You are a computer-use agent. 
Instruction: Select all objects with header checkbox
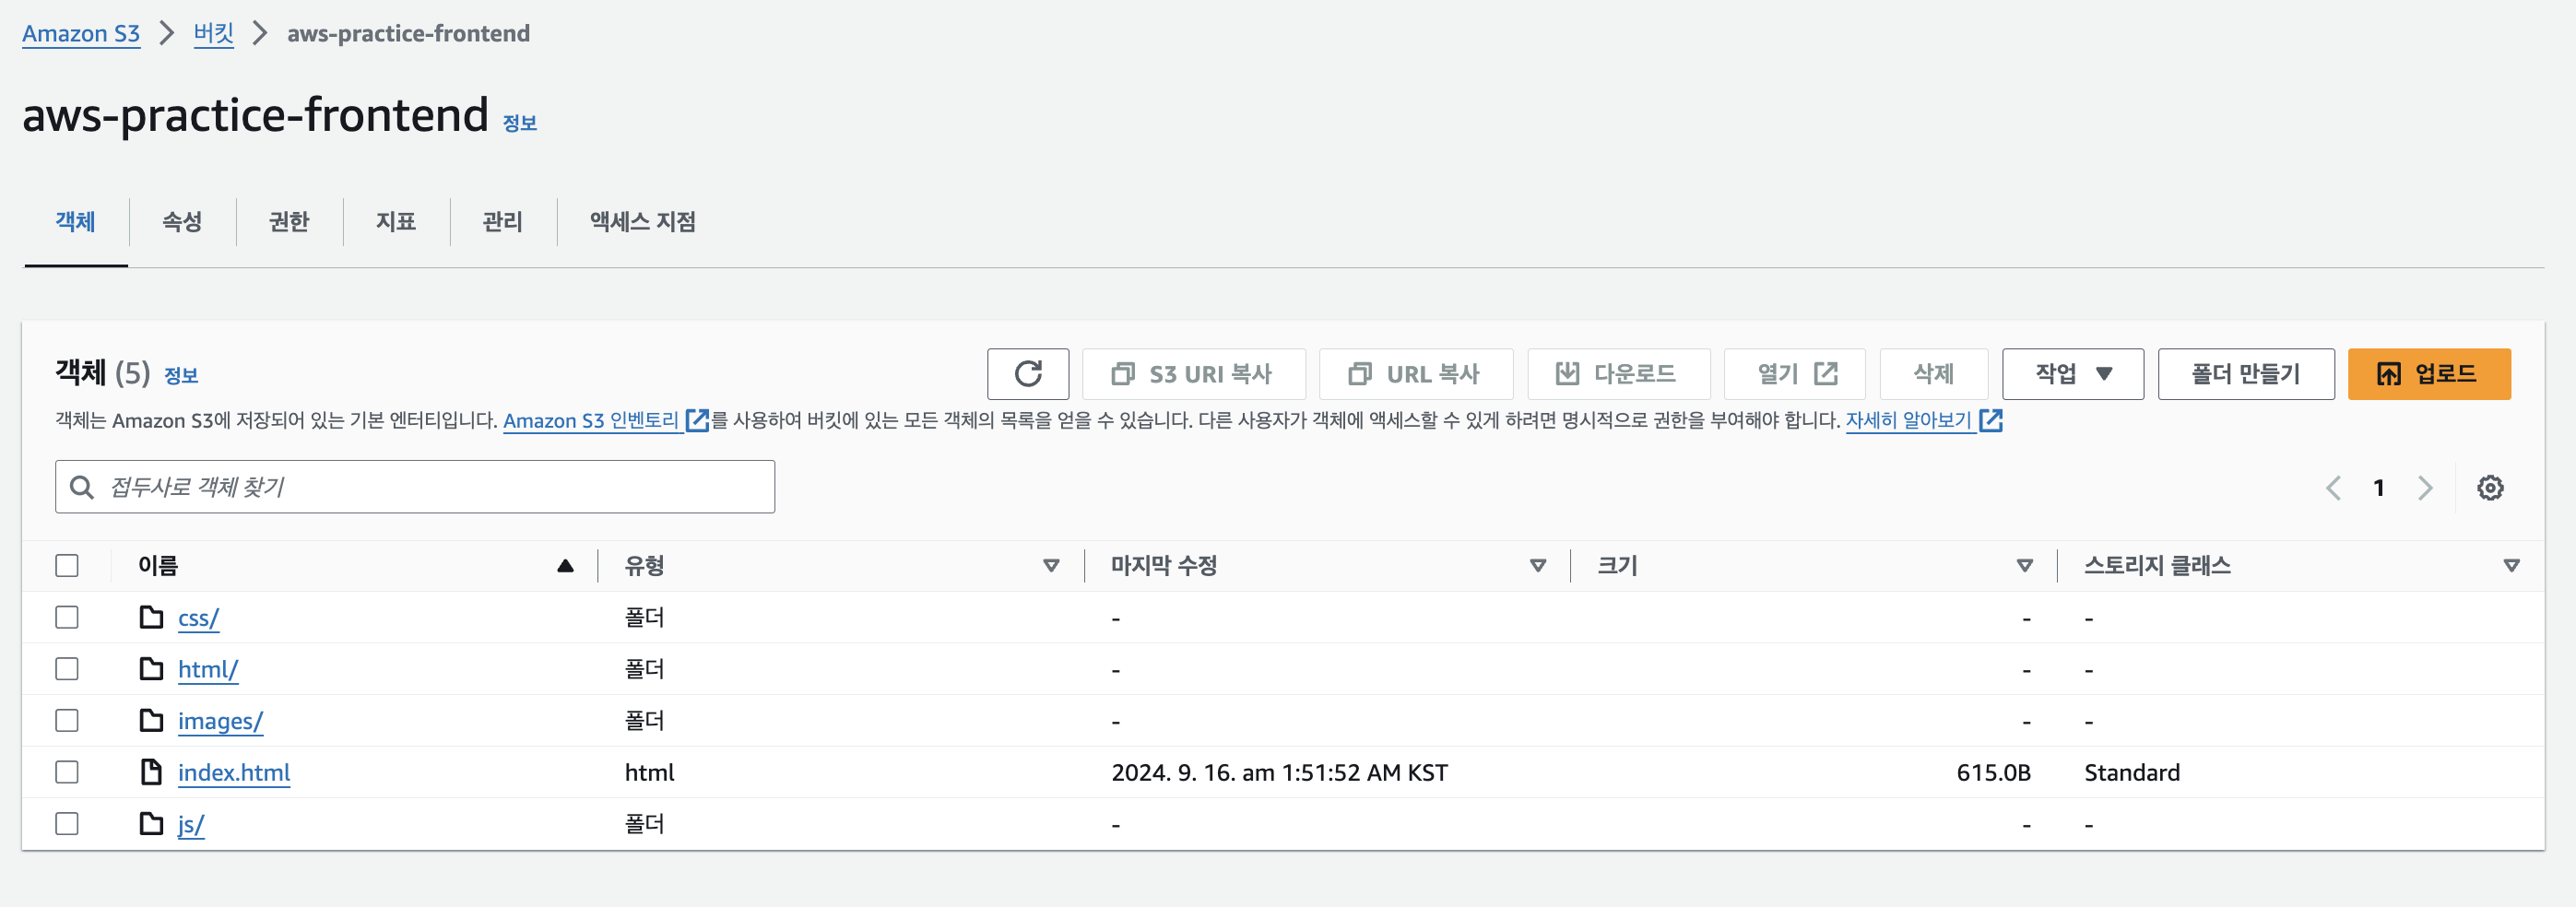[x=67, y=565]
